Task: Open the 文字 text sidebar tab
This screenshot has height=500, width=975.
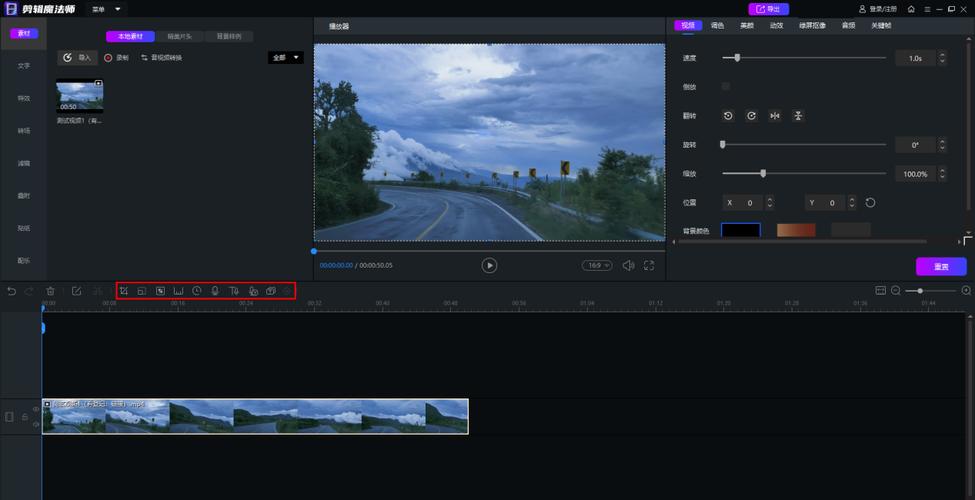Action: coord(24,66)
